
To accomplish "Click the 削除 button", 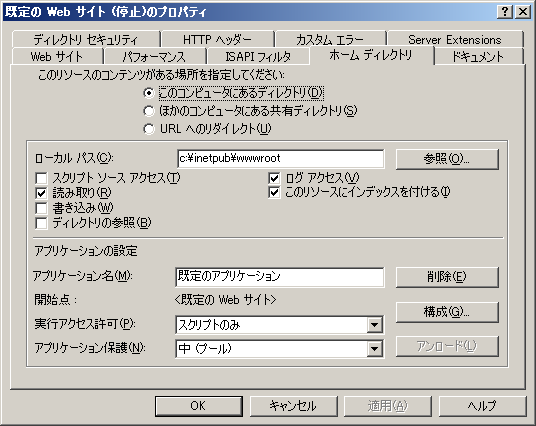I will (447, 277).
